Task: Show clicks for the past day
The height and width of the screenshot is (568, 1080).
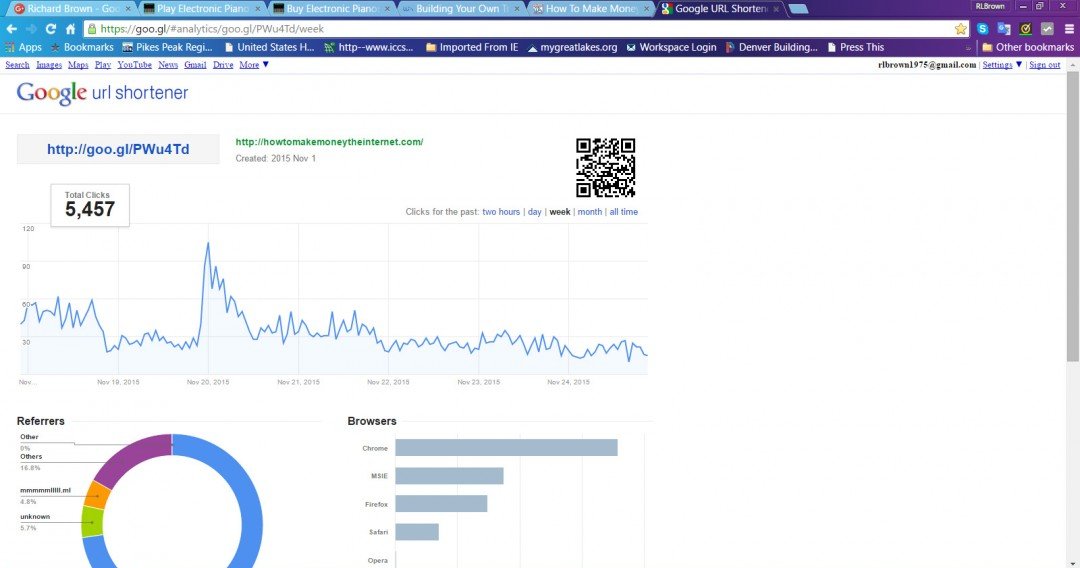Action: [534, 212]
